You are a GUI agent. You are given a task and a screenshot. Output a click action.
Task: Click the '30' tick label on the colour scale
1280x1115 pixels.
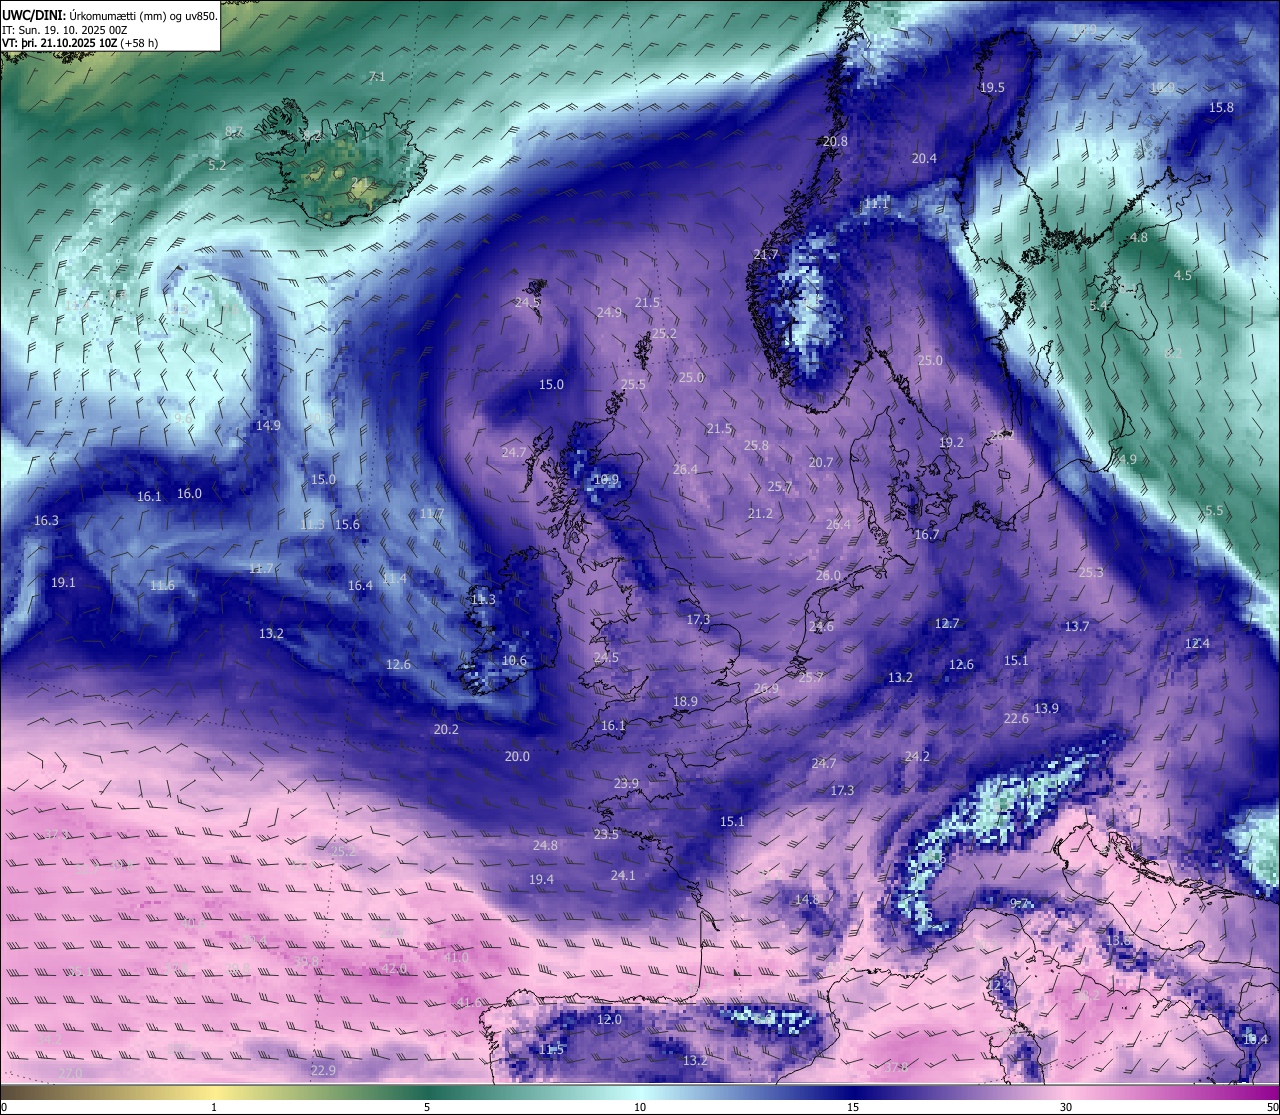1066,1107
